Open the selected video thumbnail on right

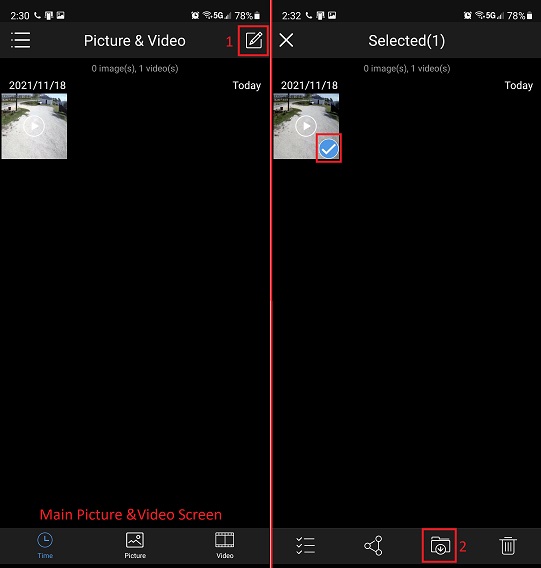pyautogui.click(x=306, y=126)
